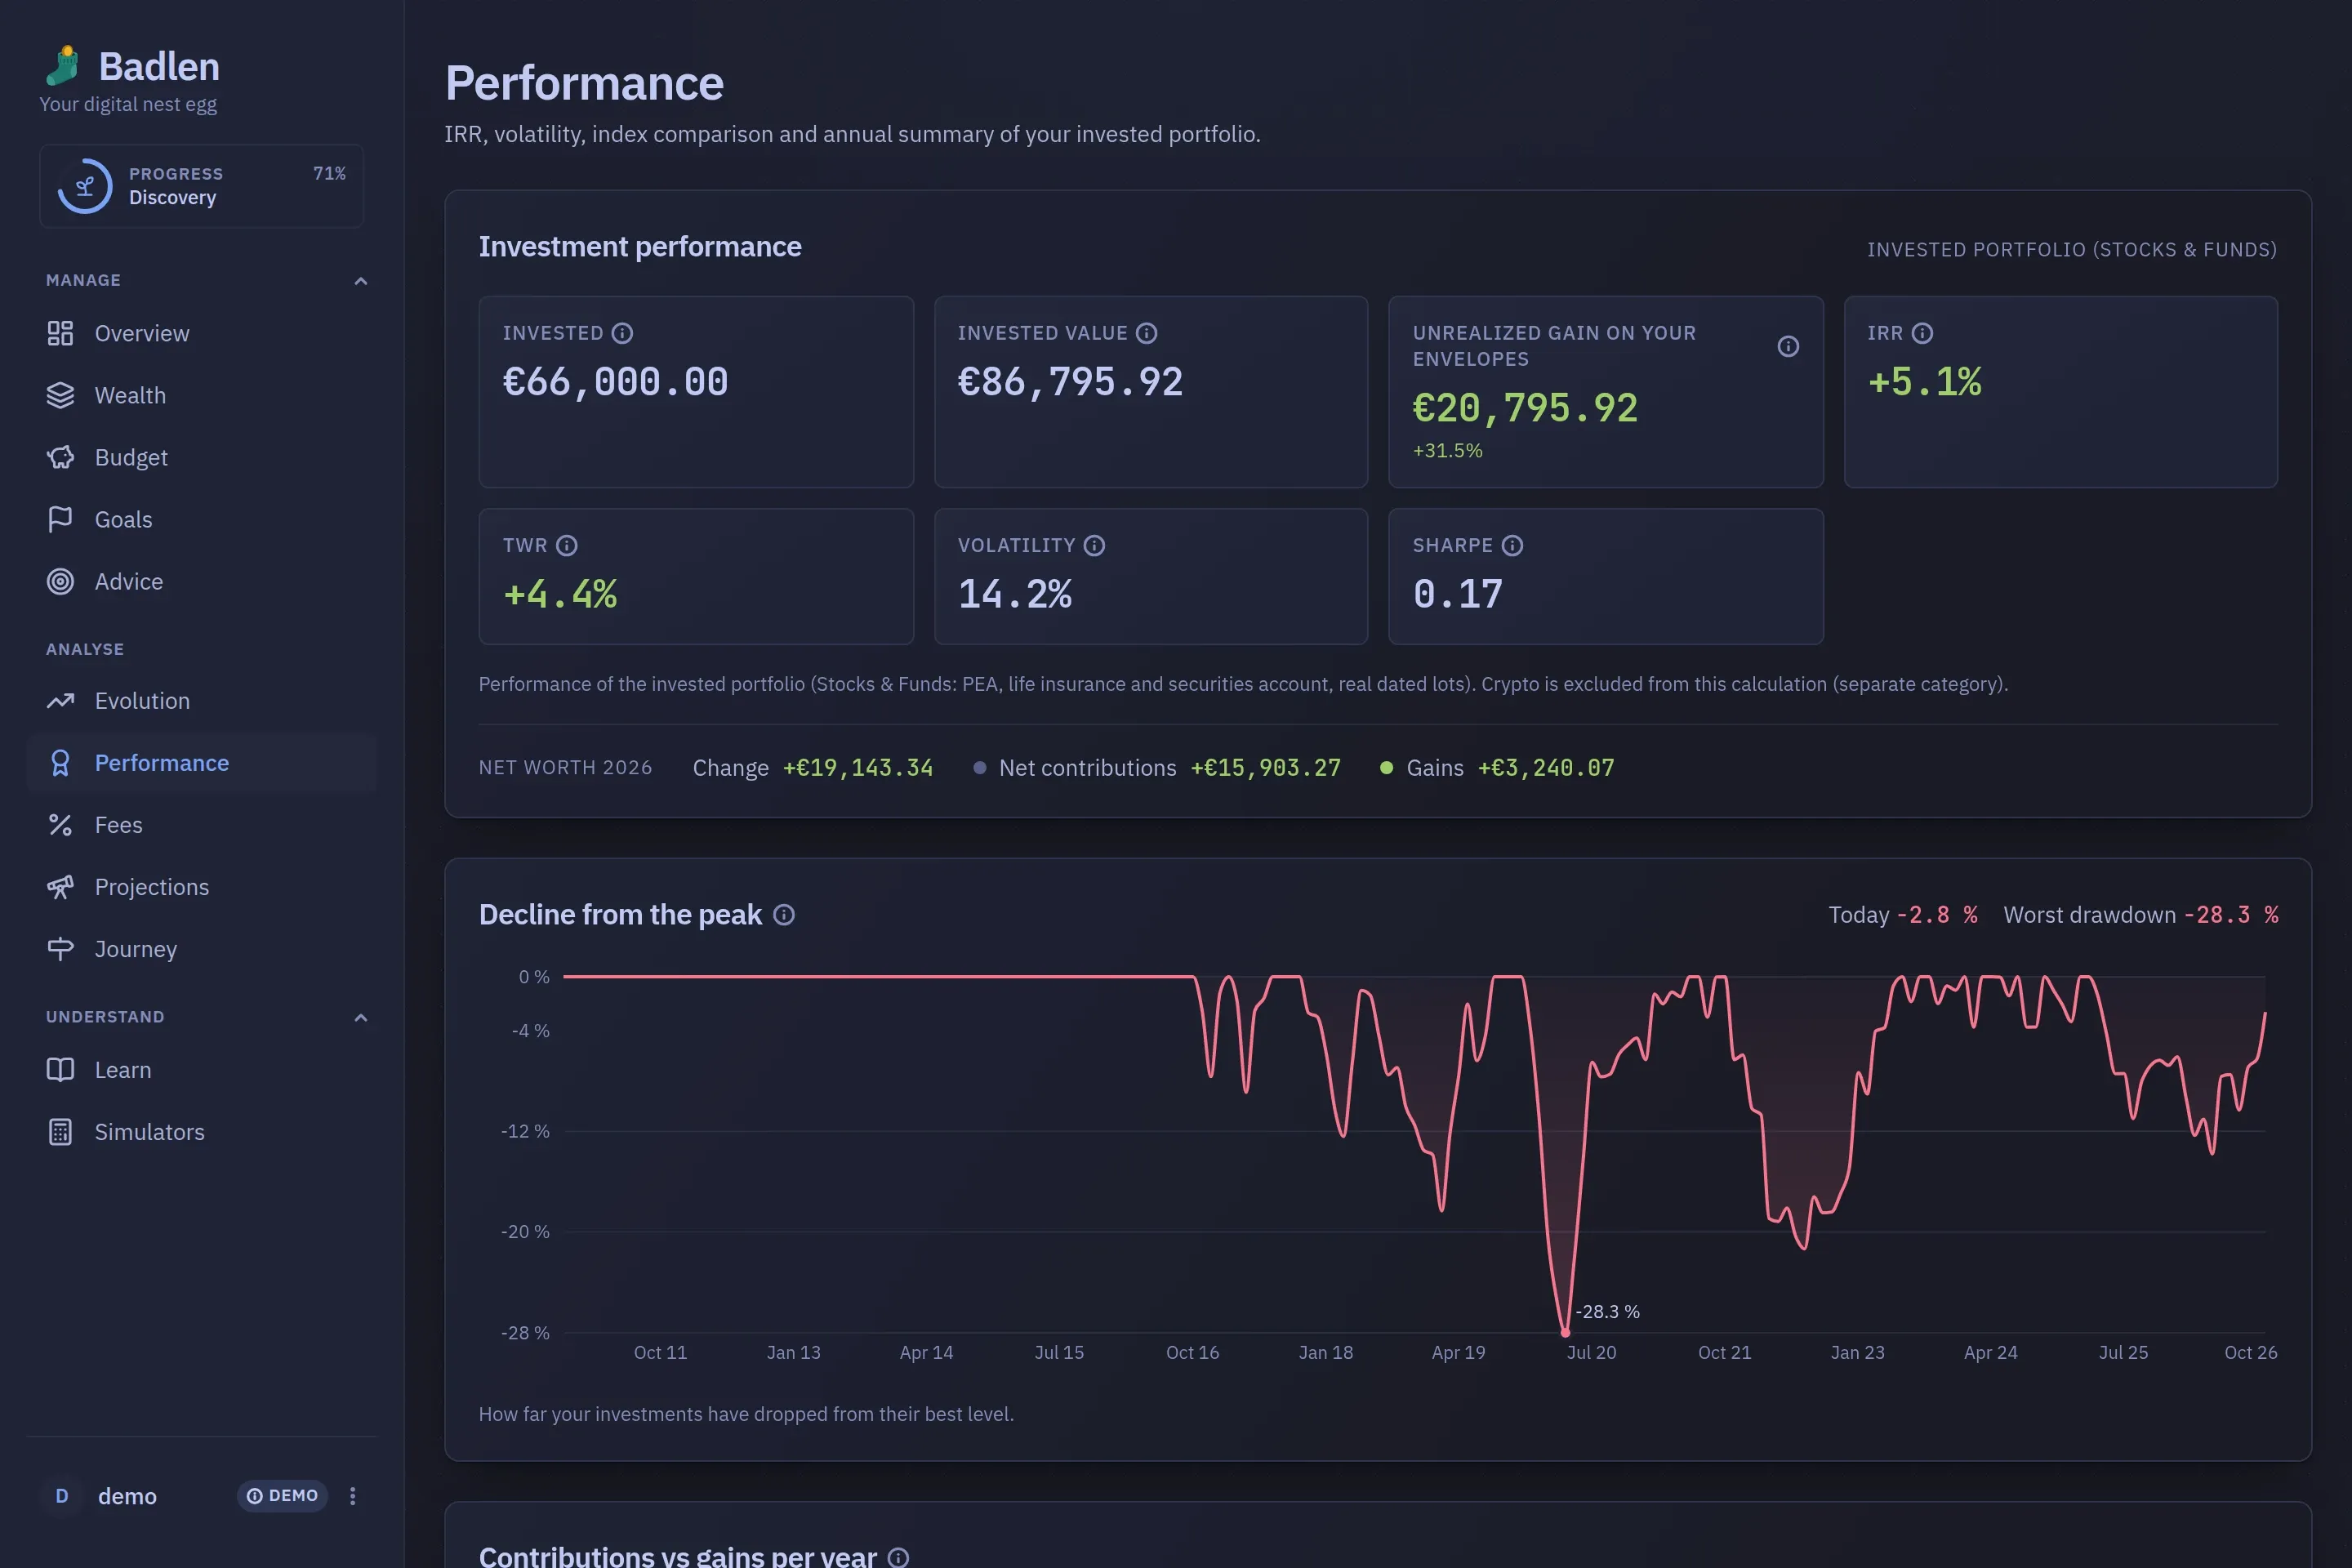
Task: Click the NET WORTH 2026 label
Action: pos(565,768)
